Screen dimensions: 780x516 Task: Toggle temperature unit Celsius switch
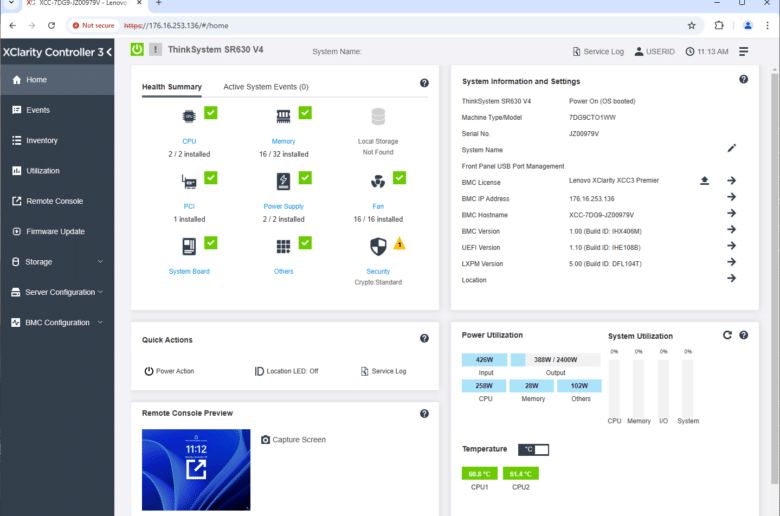pyautogui.click(x=533, y=450)
